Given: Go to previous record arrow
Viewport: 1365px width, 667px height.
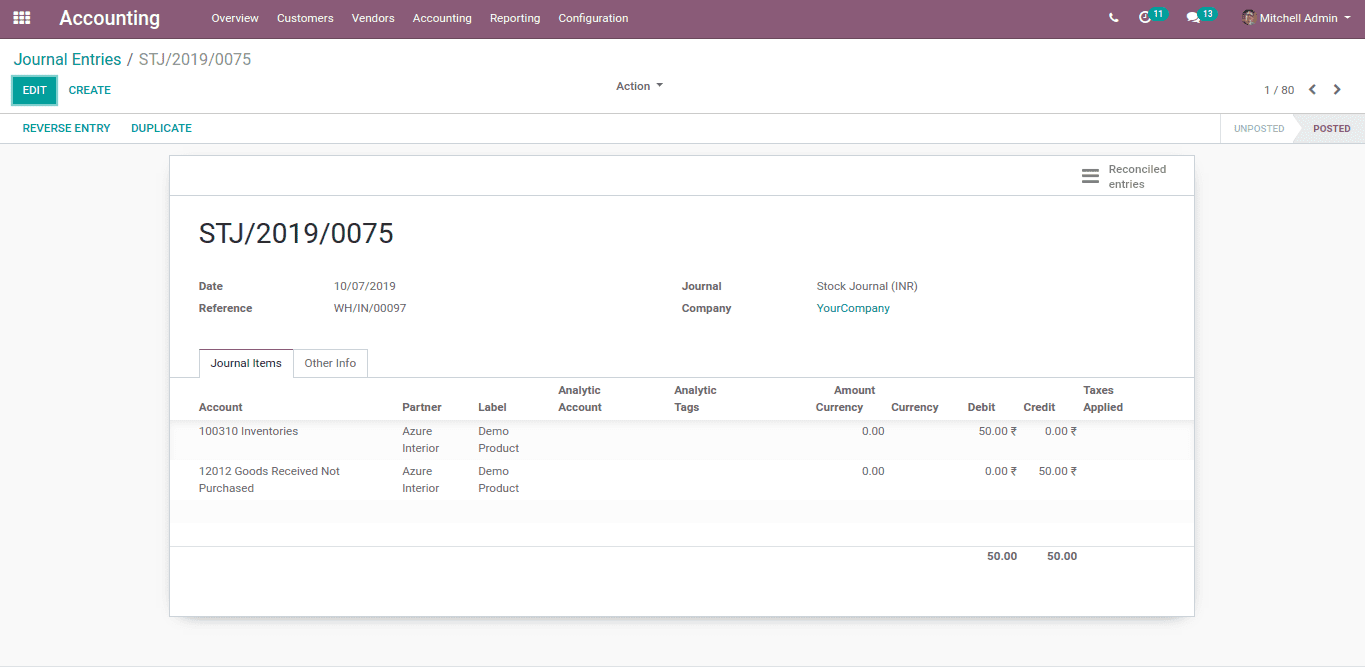Looking at the screenshot, I should [1313, 90].
